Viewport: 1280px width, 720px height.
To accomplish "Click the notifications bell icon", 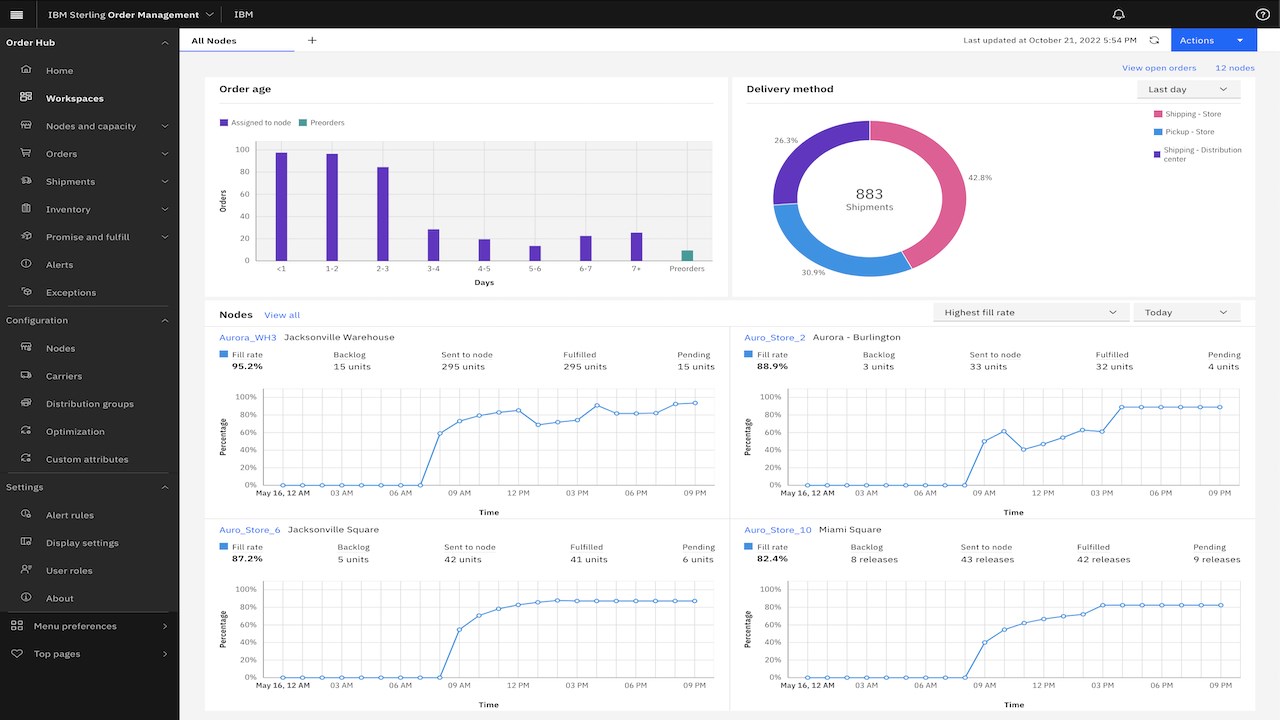I will click(1118, 14).
